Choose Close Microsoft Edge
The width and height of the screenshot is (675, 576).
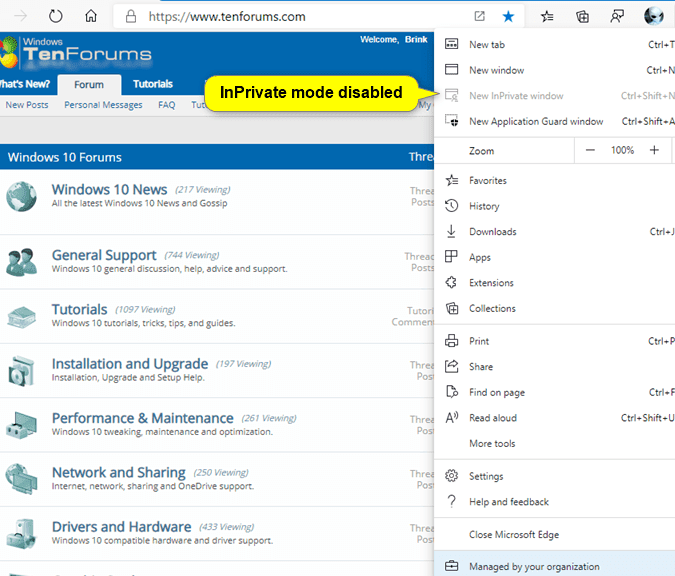[x=554, y=534]
